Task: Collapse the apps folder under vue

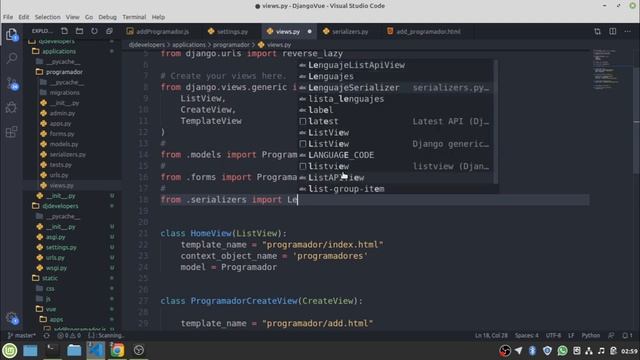Action: click(x=56, y=320)
